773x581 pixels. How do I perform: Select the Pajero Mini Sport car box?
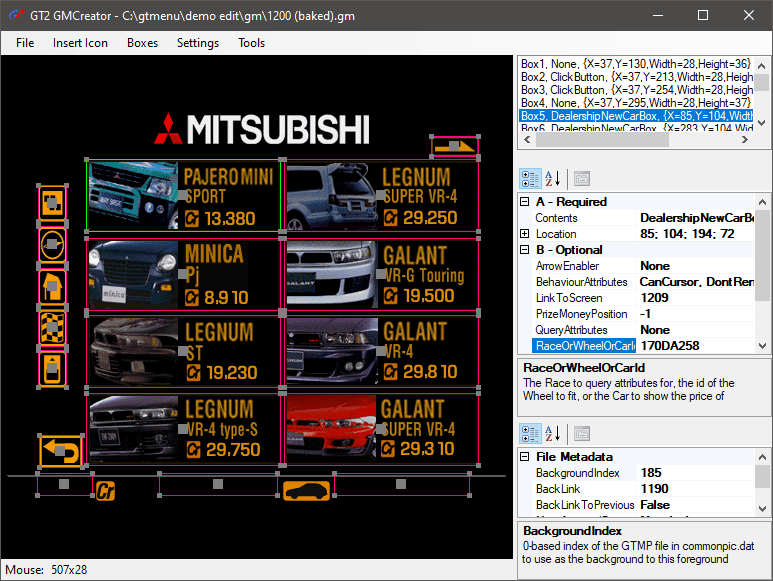point(184,196)
